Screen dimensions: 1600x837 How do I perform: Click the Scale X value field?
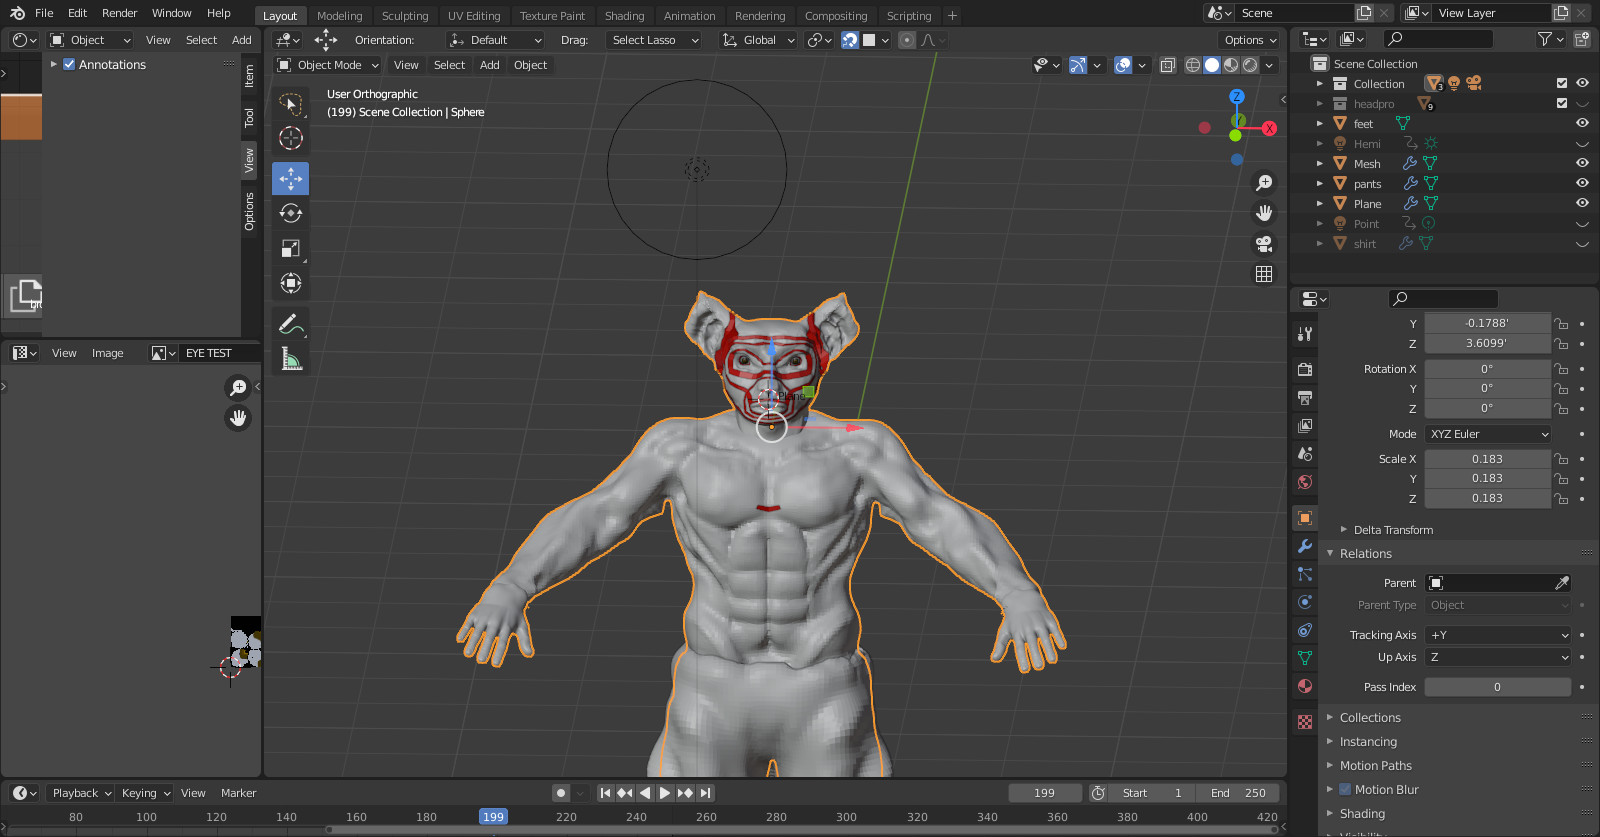pyautogui.click(x=1486, y=459)
